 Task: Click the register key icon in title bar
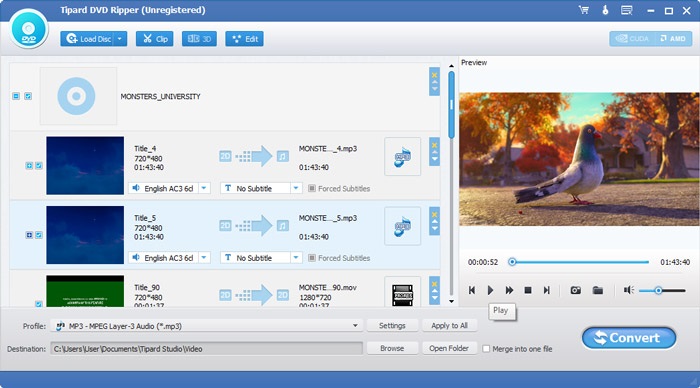point(605,10)
